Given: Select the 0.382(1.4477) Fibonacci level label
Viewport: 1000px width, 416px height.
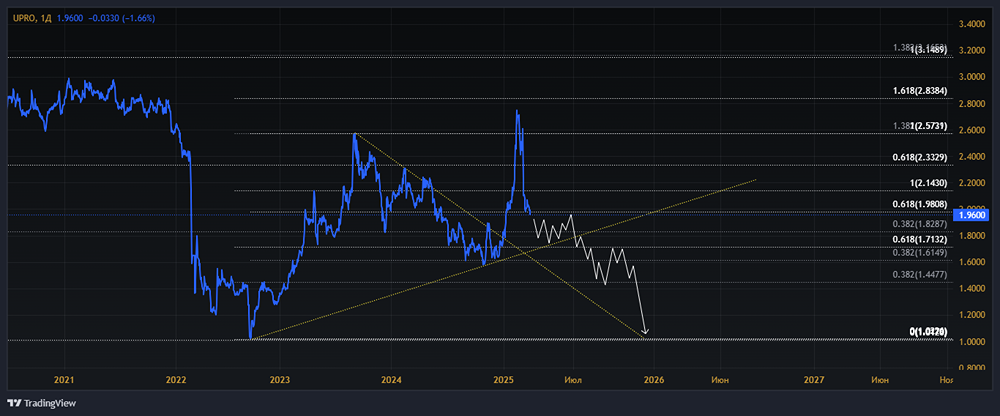Looking at the screenshot, I should pyautogui.click(x=919, y=275).
